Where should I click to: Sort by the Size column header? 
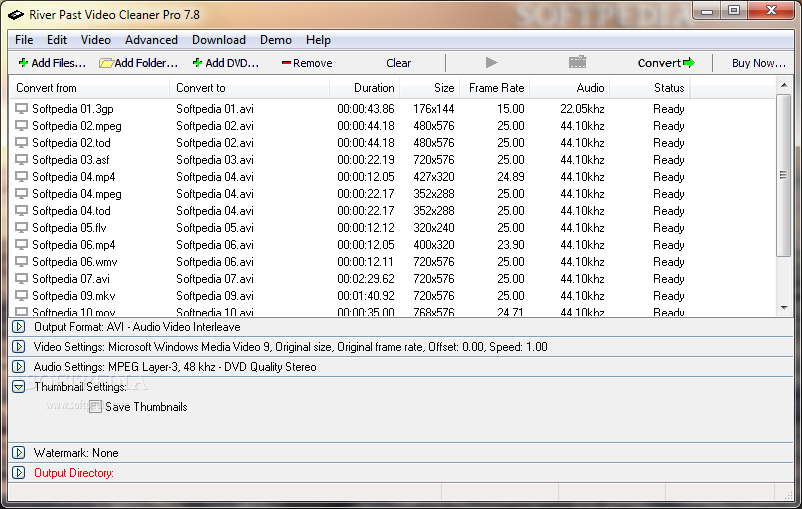click(x=430, y=88)
